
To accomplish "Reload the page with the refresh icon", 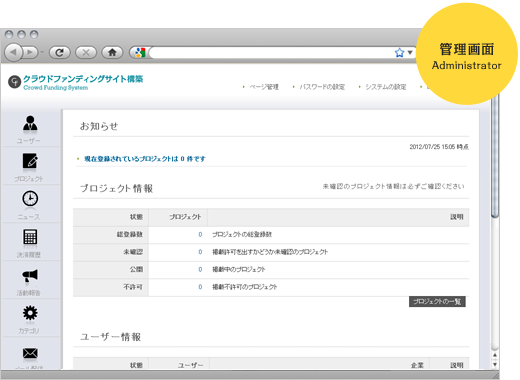I will (x=60, y=52).
